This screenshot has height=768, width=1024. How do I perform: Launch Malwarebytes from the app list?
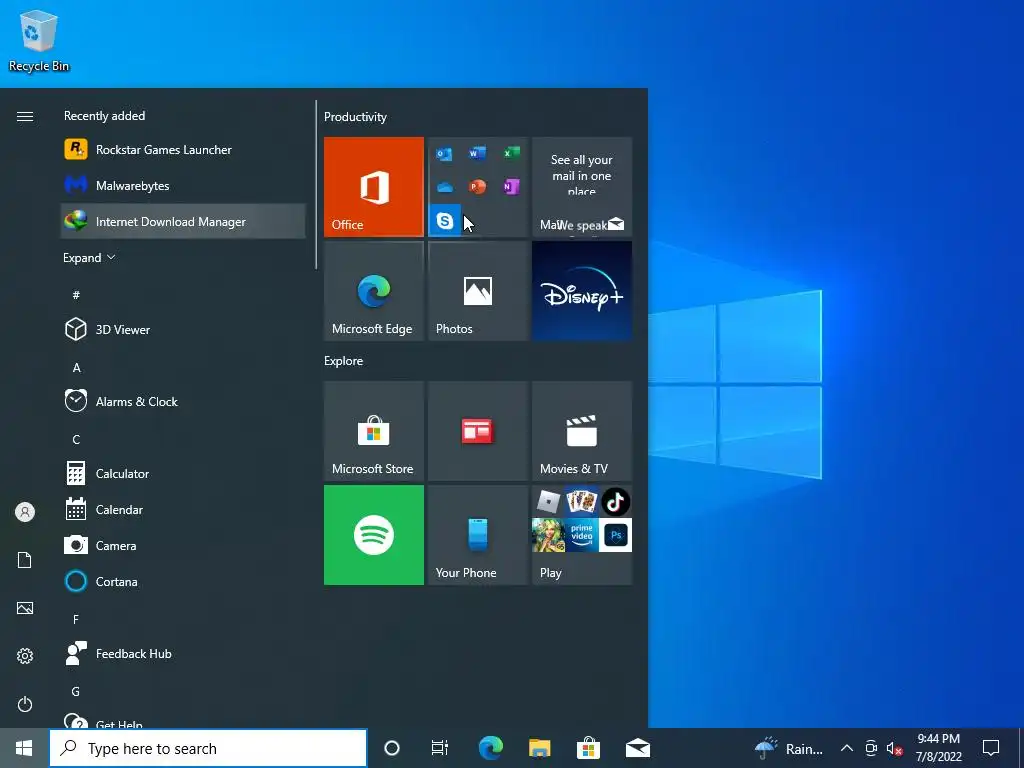click(183, 185)
